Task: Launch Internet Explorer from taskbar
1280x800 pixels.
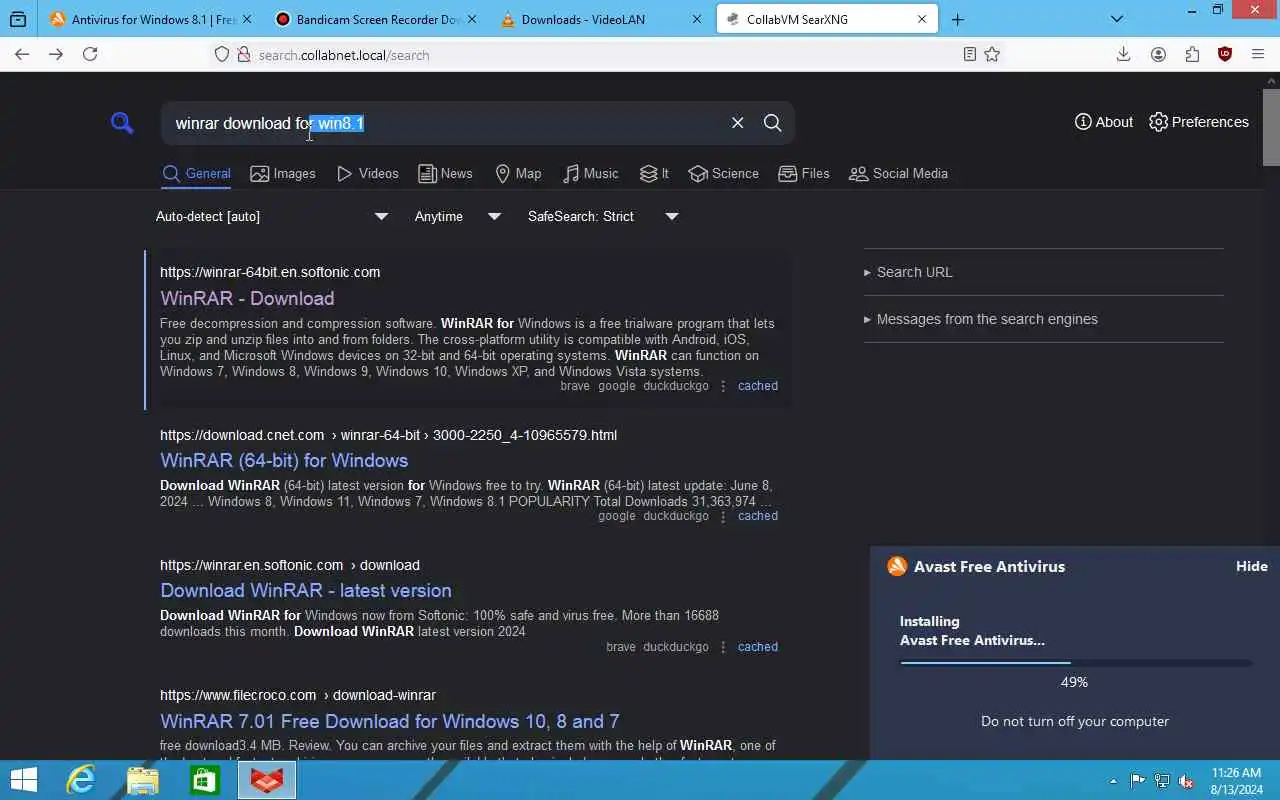Action: (80, 780)
